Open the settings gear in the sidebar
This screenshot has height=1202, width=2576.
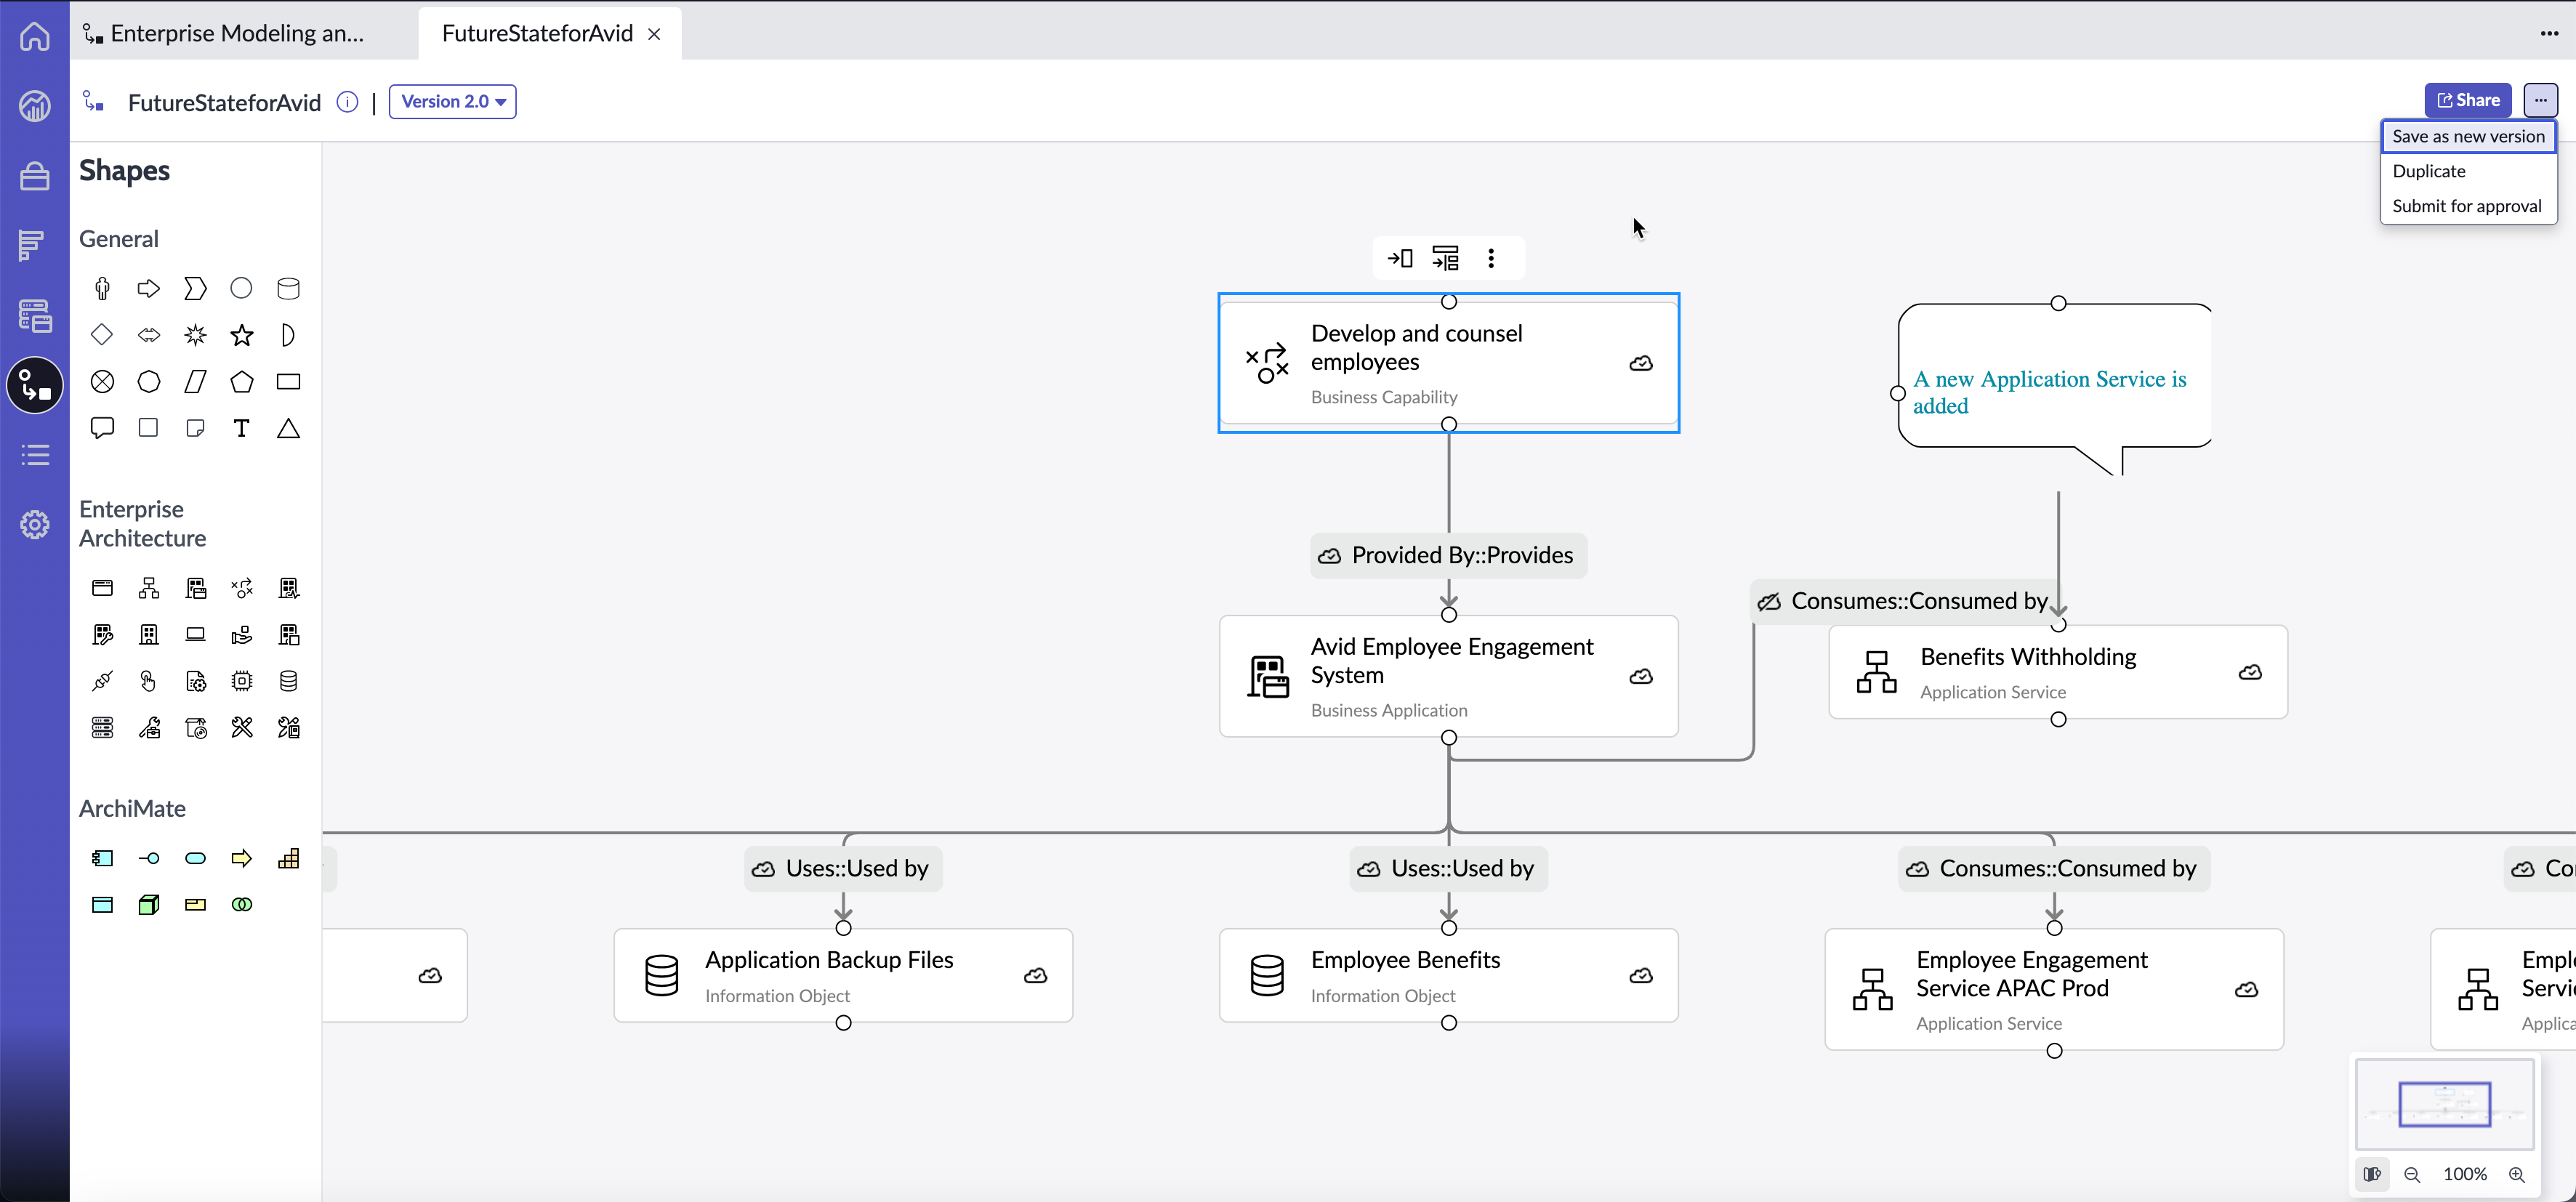click(35, 525)
